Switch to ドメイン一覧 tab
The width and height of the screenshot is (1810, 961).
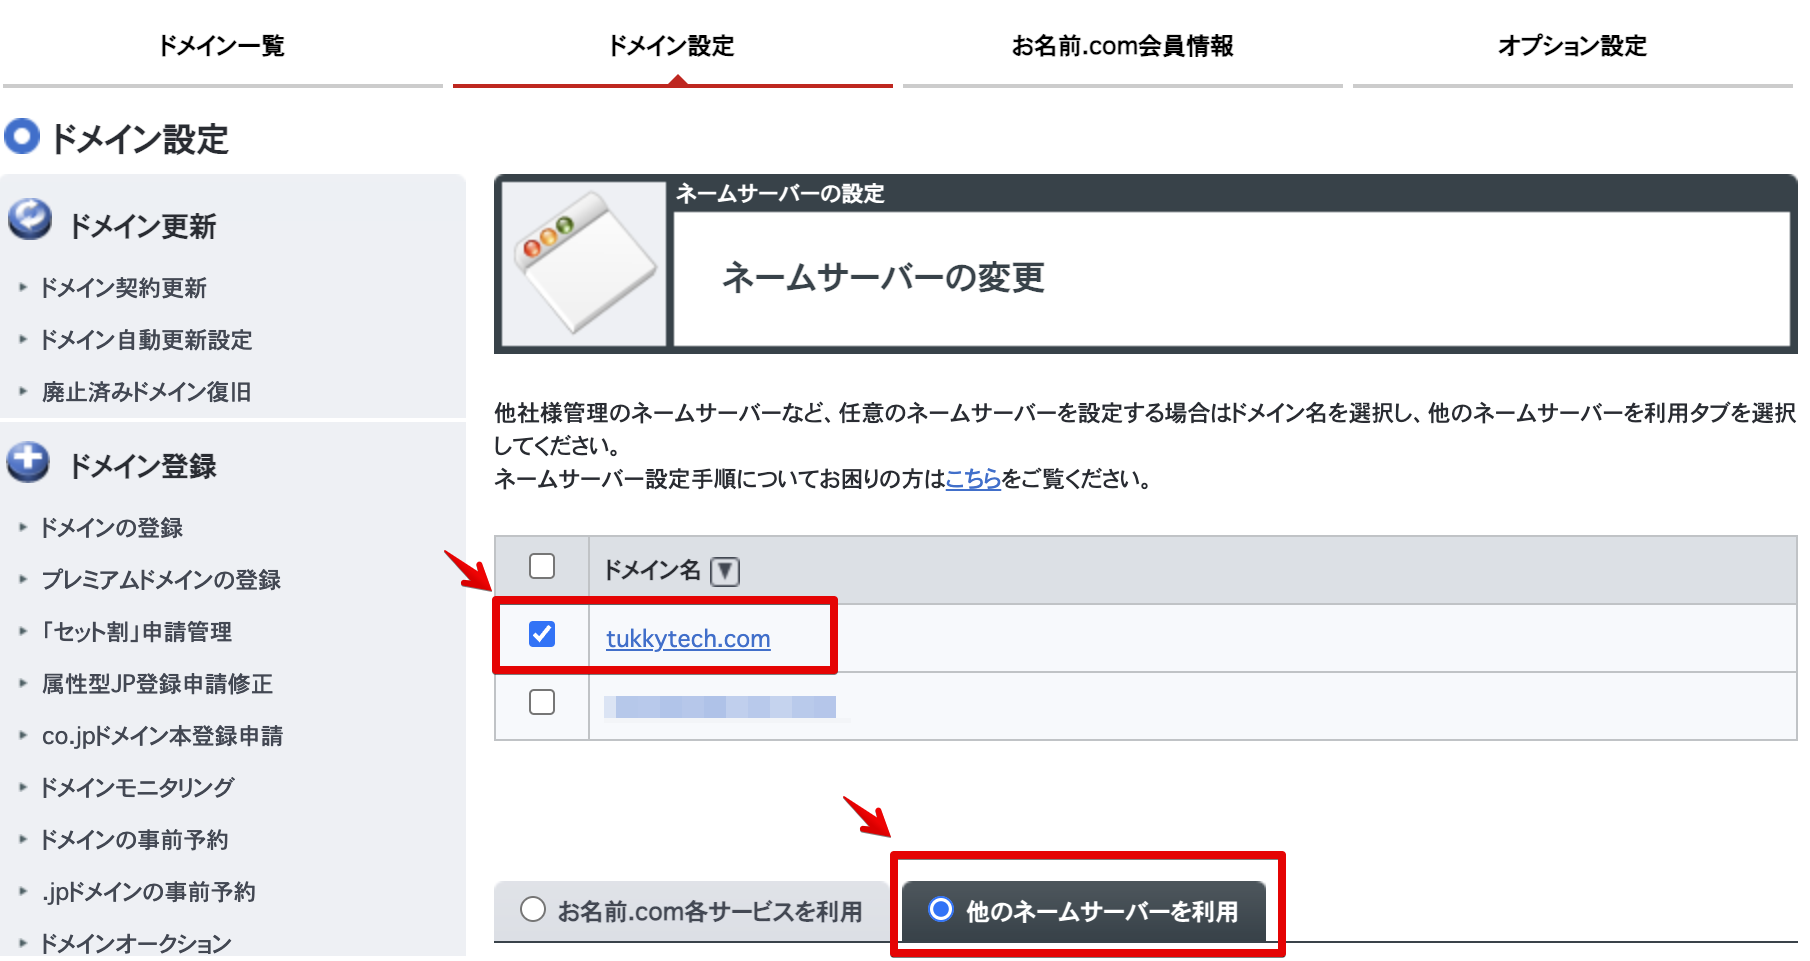[222, 46]
